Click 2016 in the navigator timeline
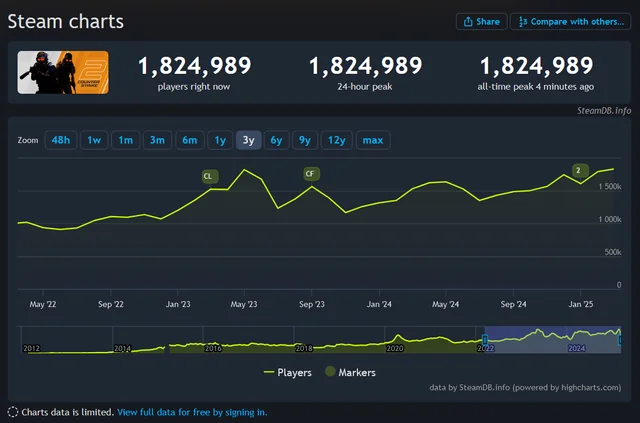The image size is (640, 423). pyautogui.click(x=213, y=348)
